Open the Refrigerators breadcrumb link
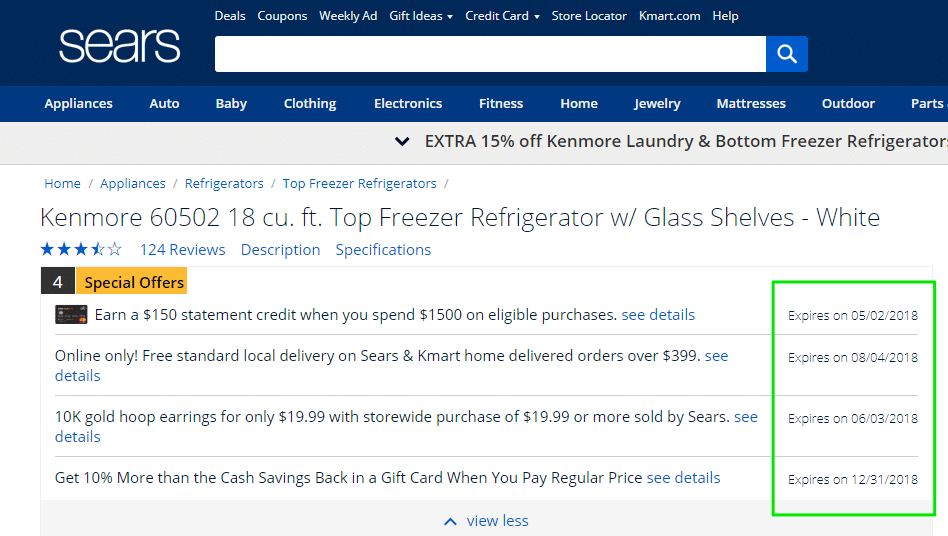This screenshot has height=536, width=948. 224,183
